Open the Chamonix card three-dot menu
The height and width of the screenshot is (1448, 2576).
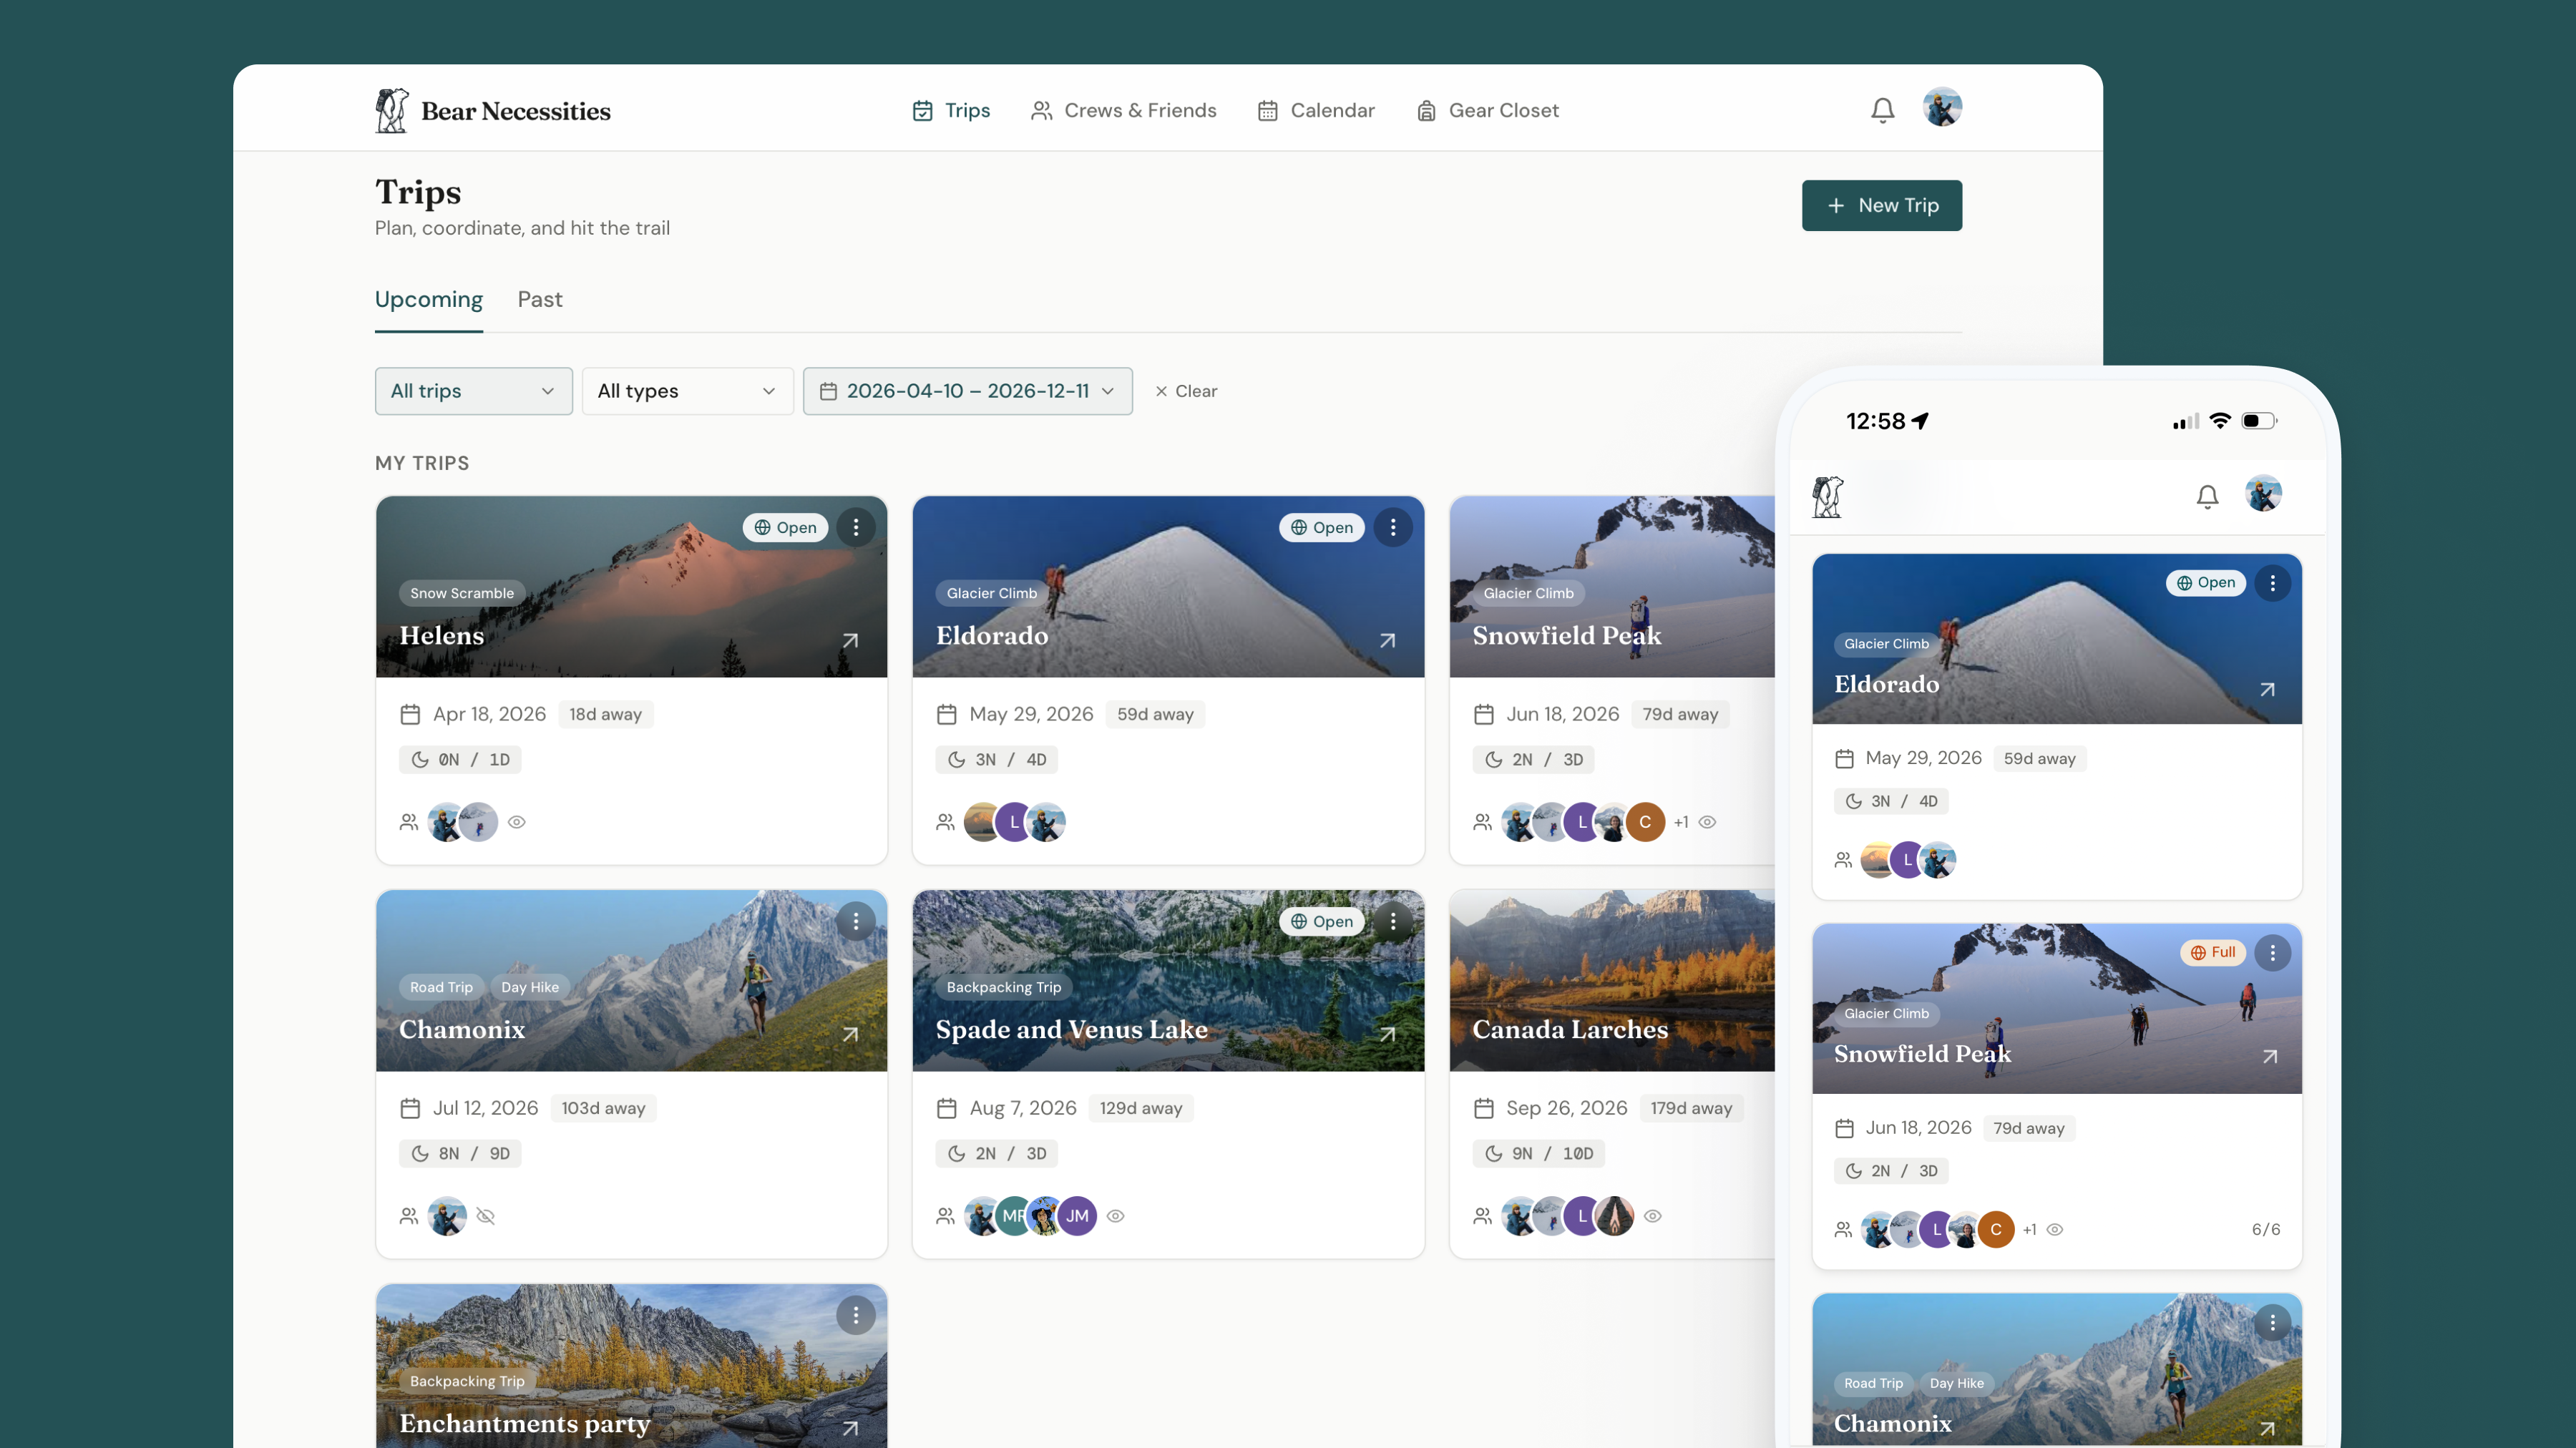[x=856, y=921]
